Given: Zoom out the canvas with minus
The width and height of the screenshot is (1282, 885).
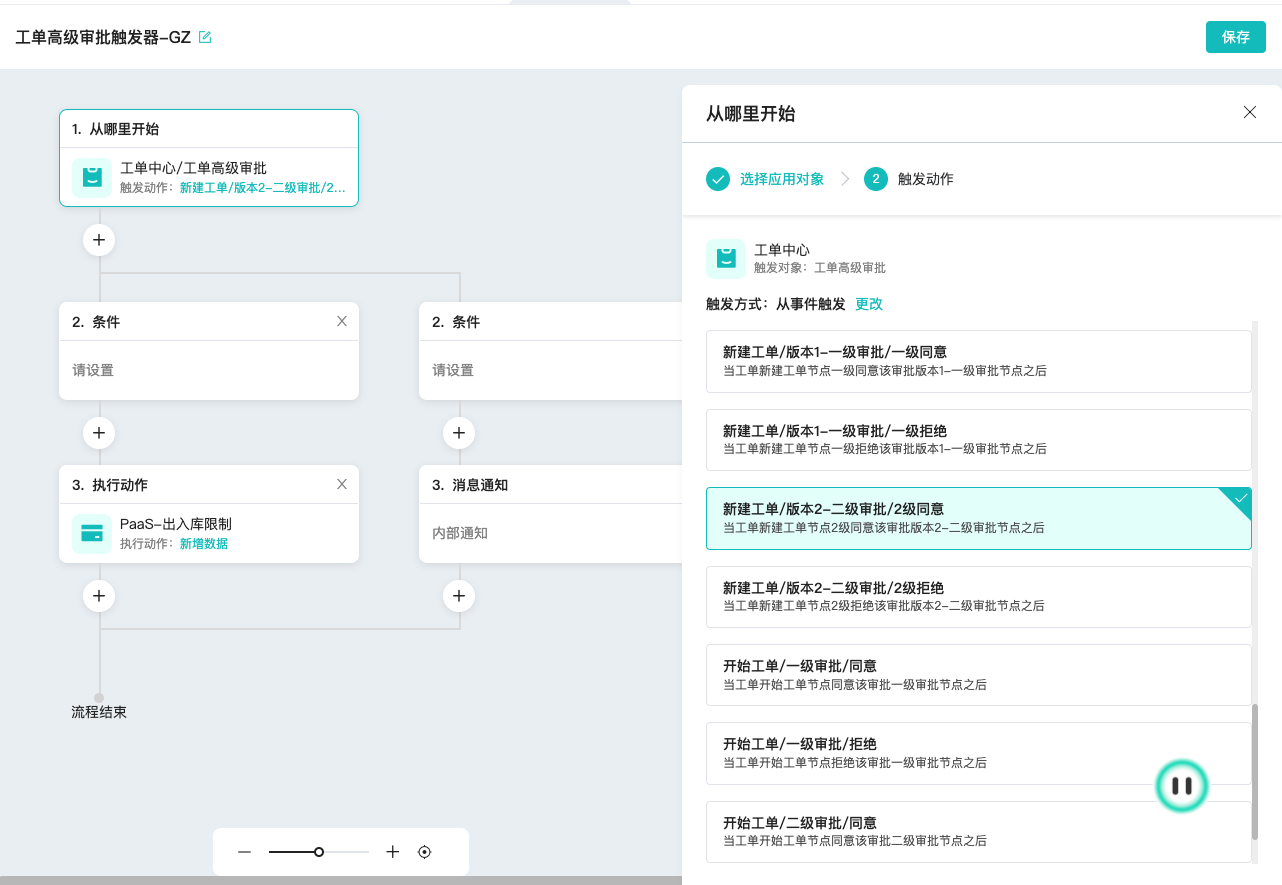Looking at the screenshot, I should pos(244,852).
